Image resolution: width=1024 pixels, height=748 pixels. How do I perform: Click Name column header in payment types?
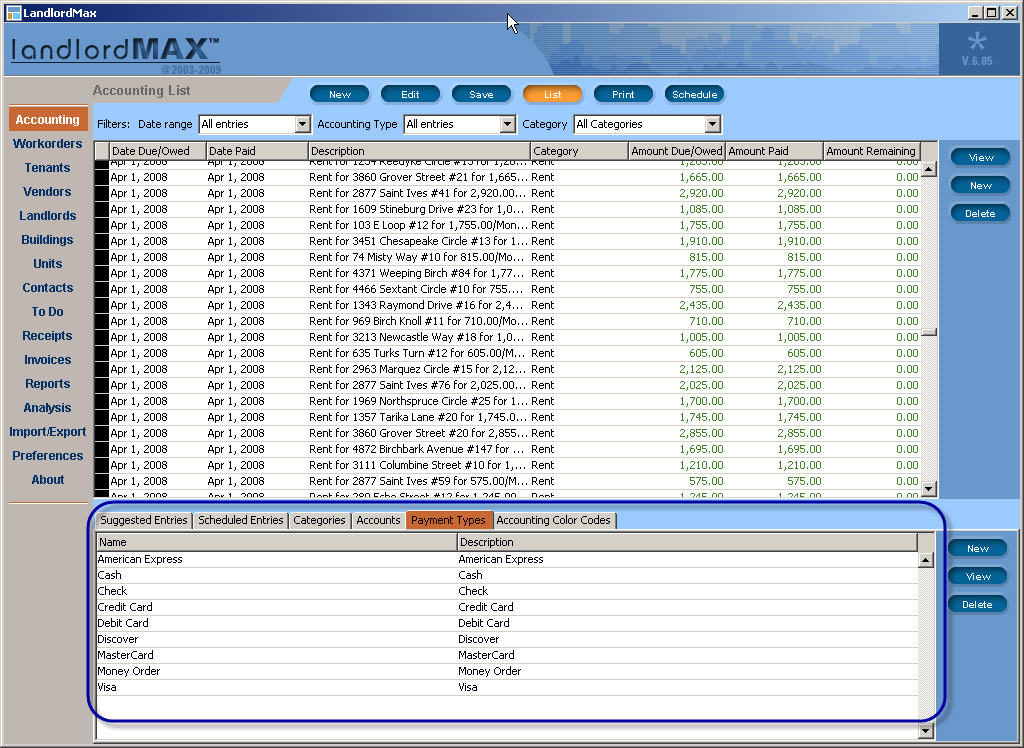(x=276, y=542)
